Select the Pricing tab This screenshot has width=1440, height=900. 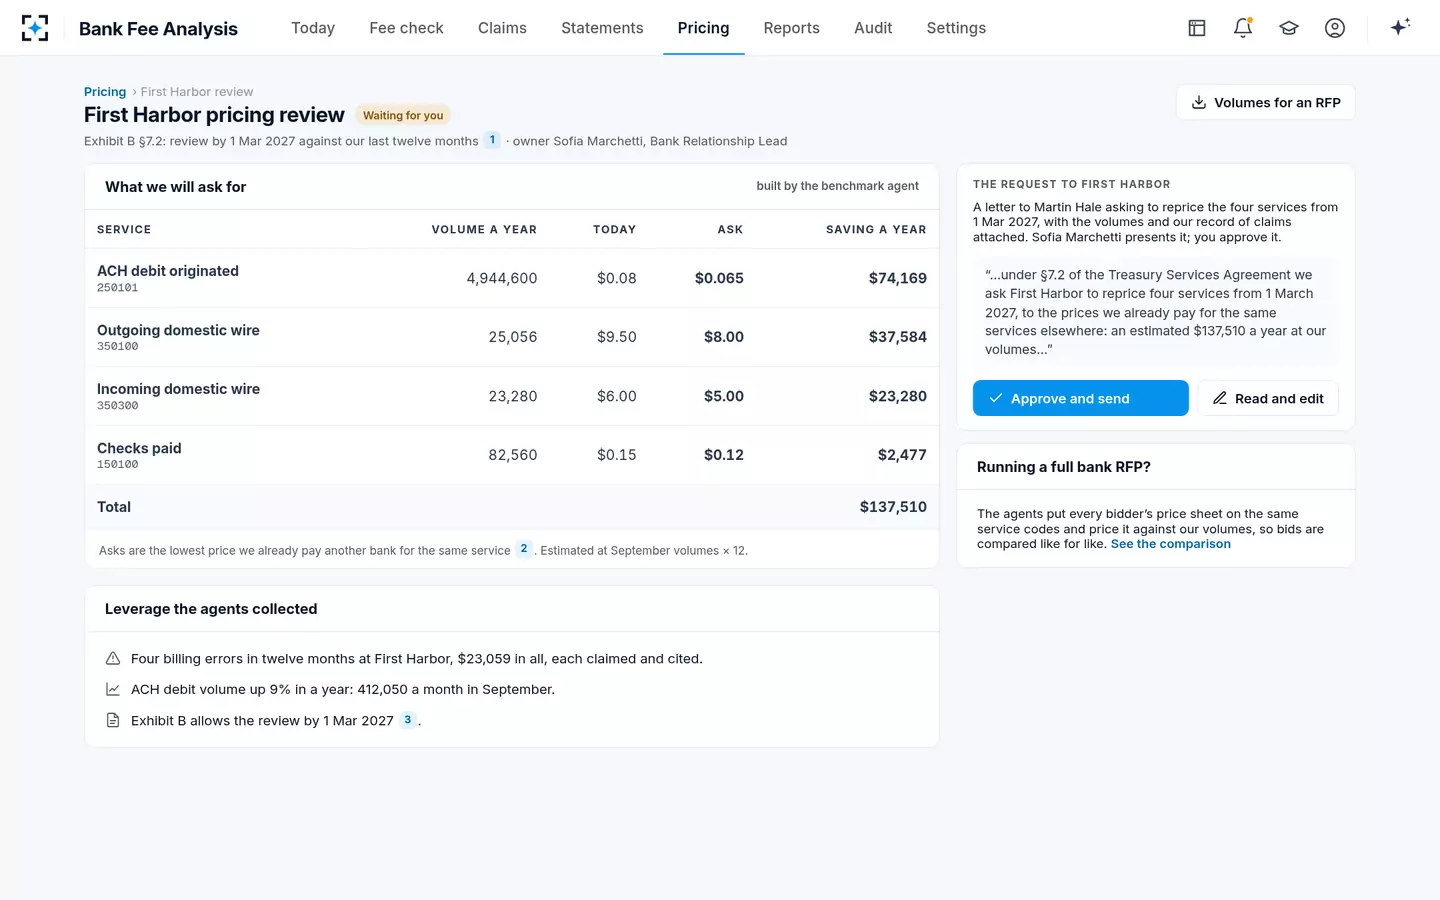(x=703, y=28)
